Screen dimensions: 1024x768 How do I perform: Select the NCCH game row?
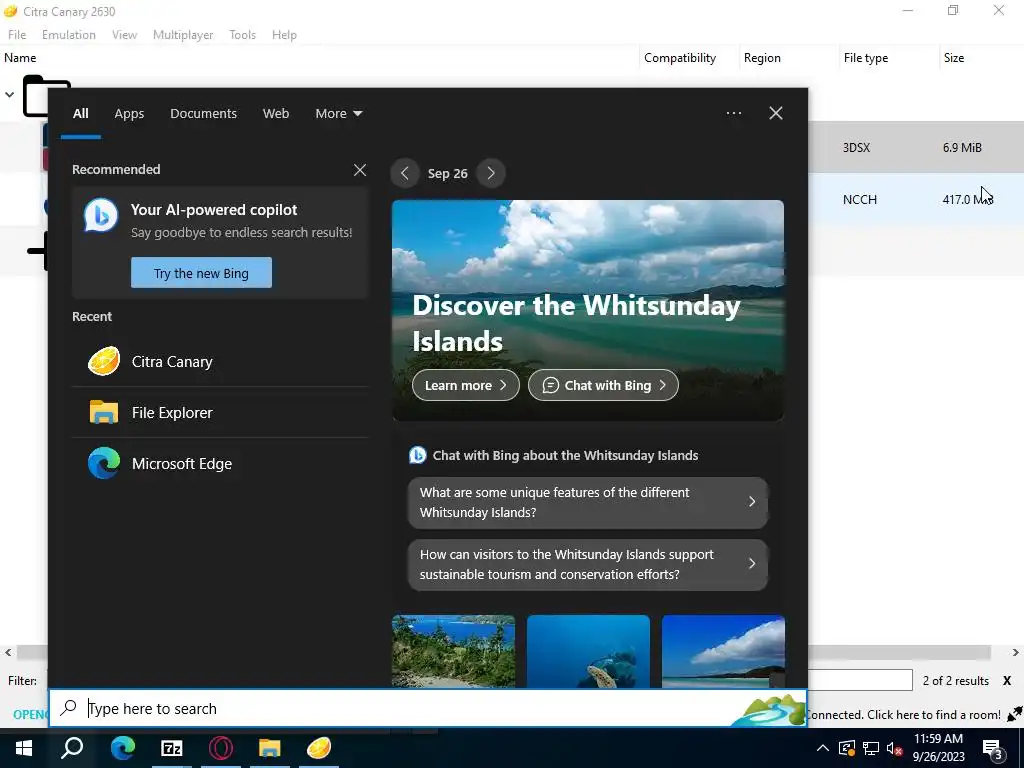(x=916, y=200)
